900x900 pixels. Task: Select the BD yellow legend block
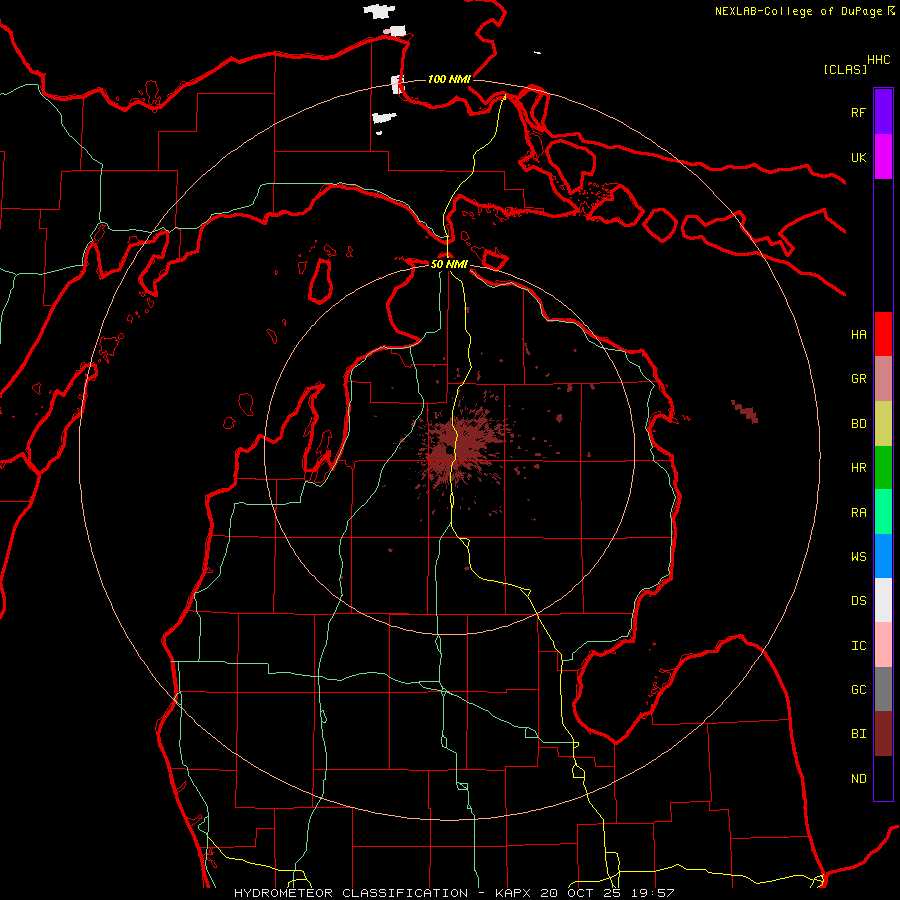tap(883, 424)
